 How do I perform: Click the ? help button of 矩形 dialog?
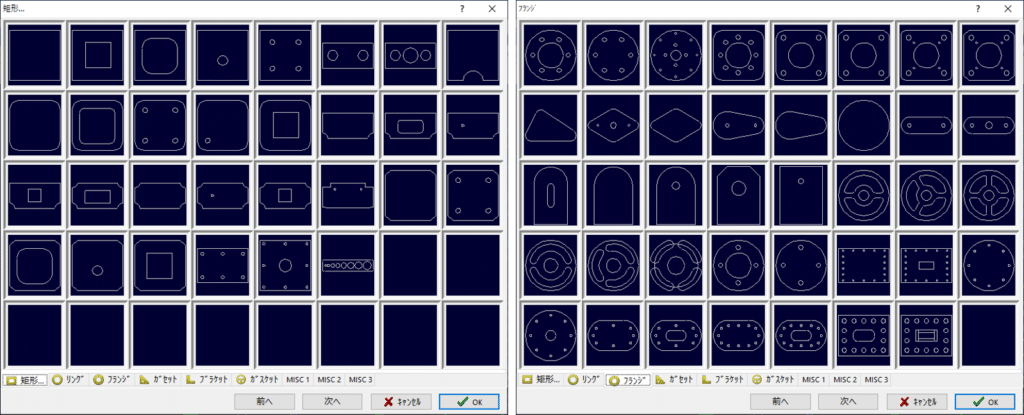(462, 8)
